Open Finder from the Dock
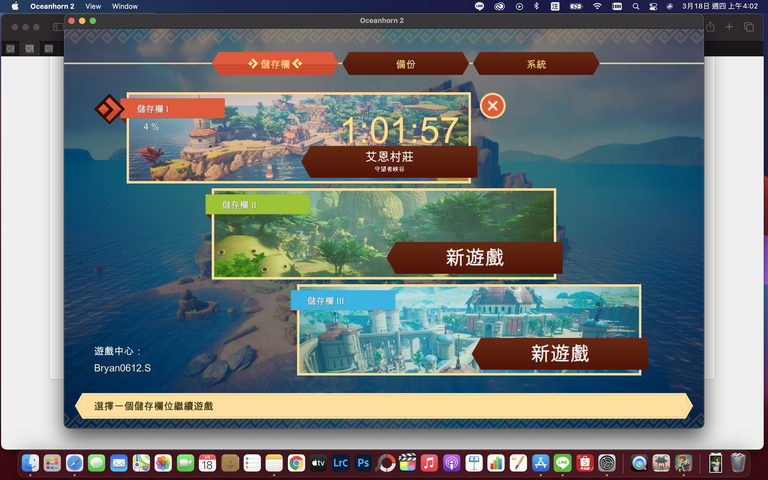 pyautogui.click(x=30, y=462)
